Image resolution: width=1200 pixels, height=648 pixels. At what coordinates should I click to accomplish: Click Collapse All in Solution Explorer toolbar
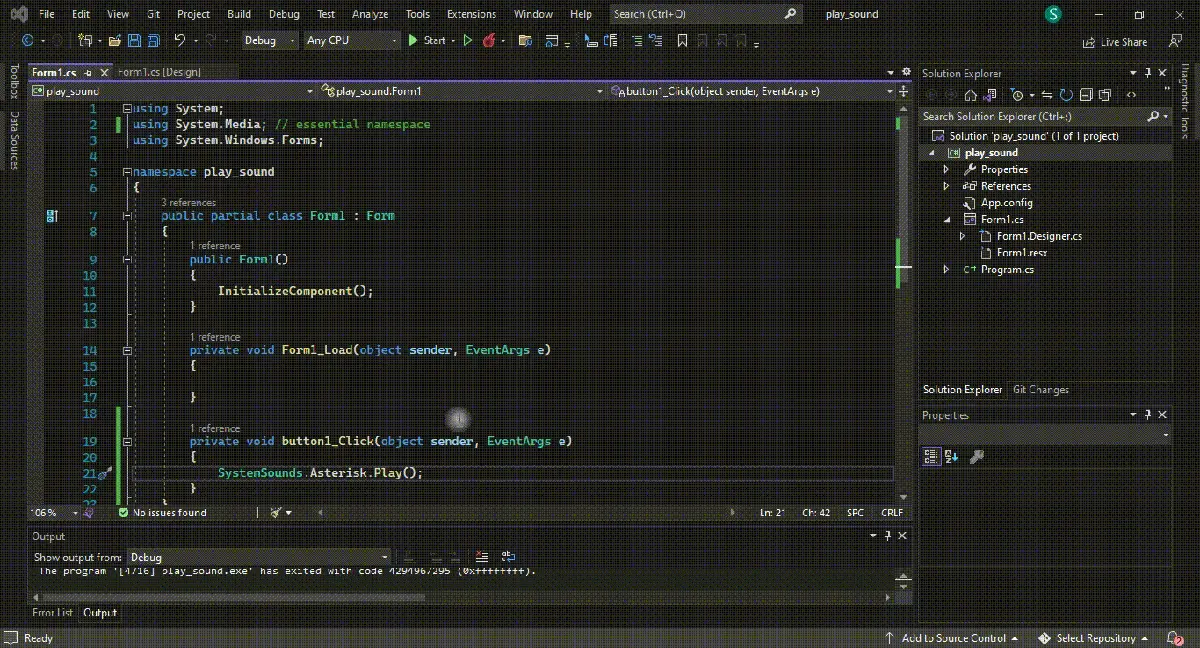tap(1087, 95)
